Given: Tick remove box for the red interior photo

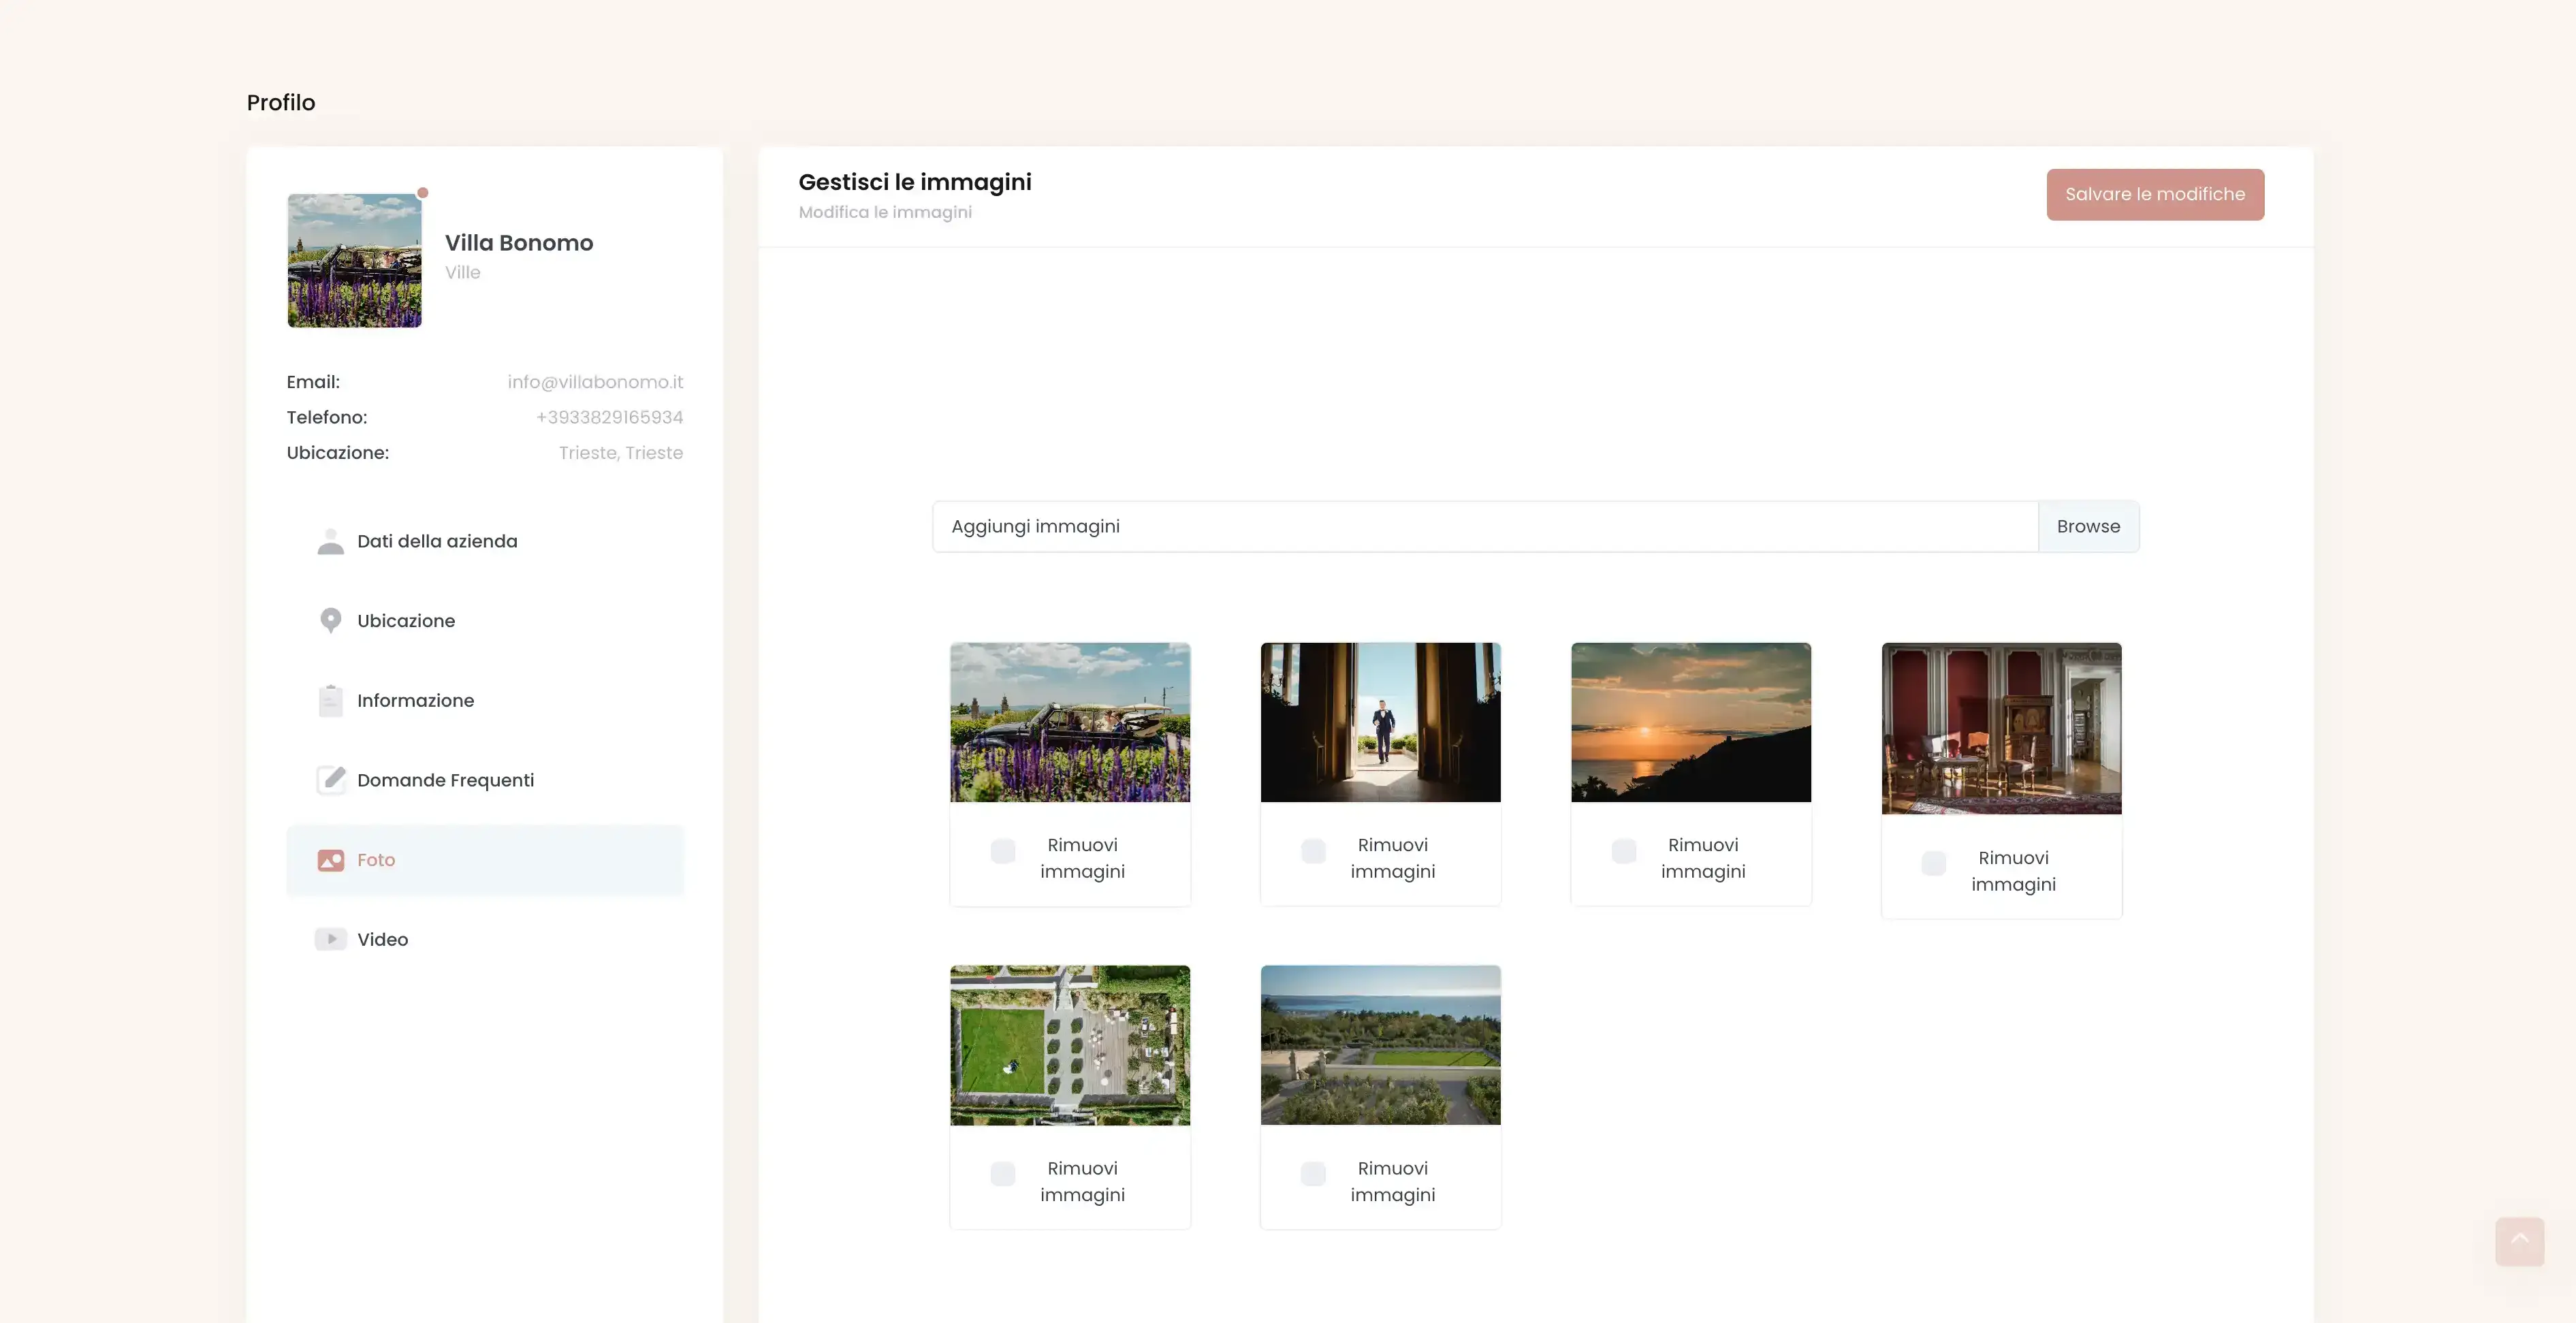Looking at the screenshot, I should click(x=1934, y=864).
